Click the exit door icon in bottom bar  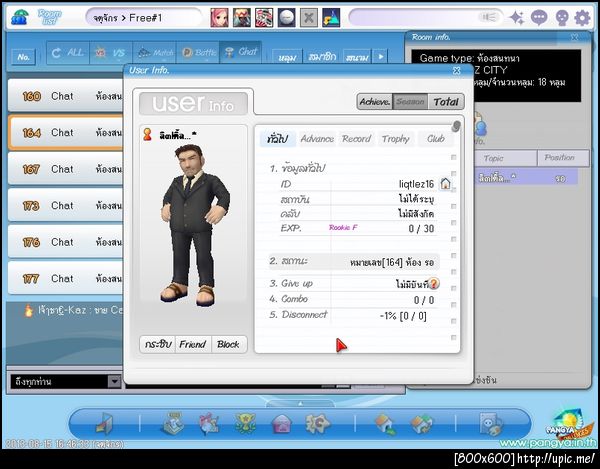(104, 424)
